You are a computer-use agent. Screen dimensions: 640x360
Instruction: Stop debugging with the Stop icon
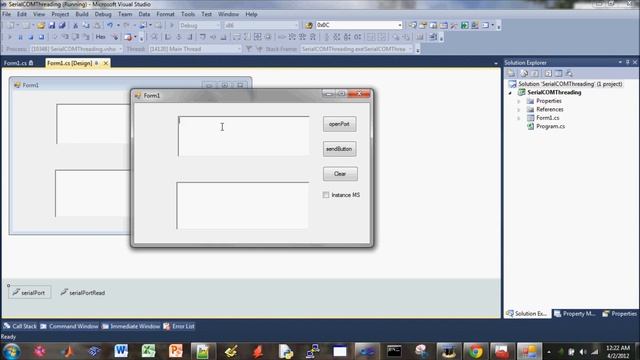(x=31, y=37)
